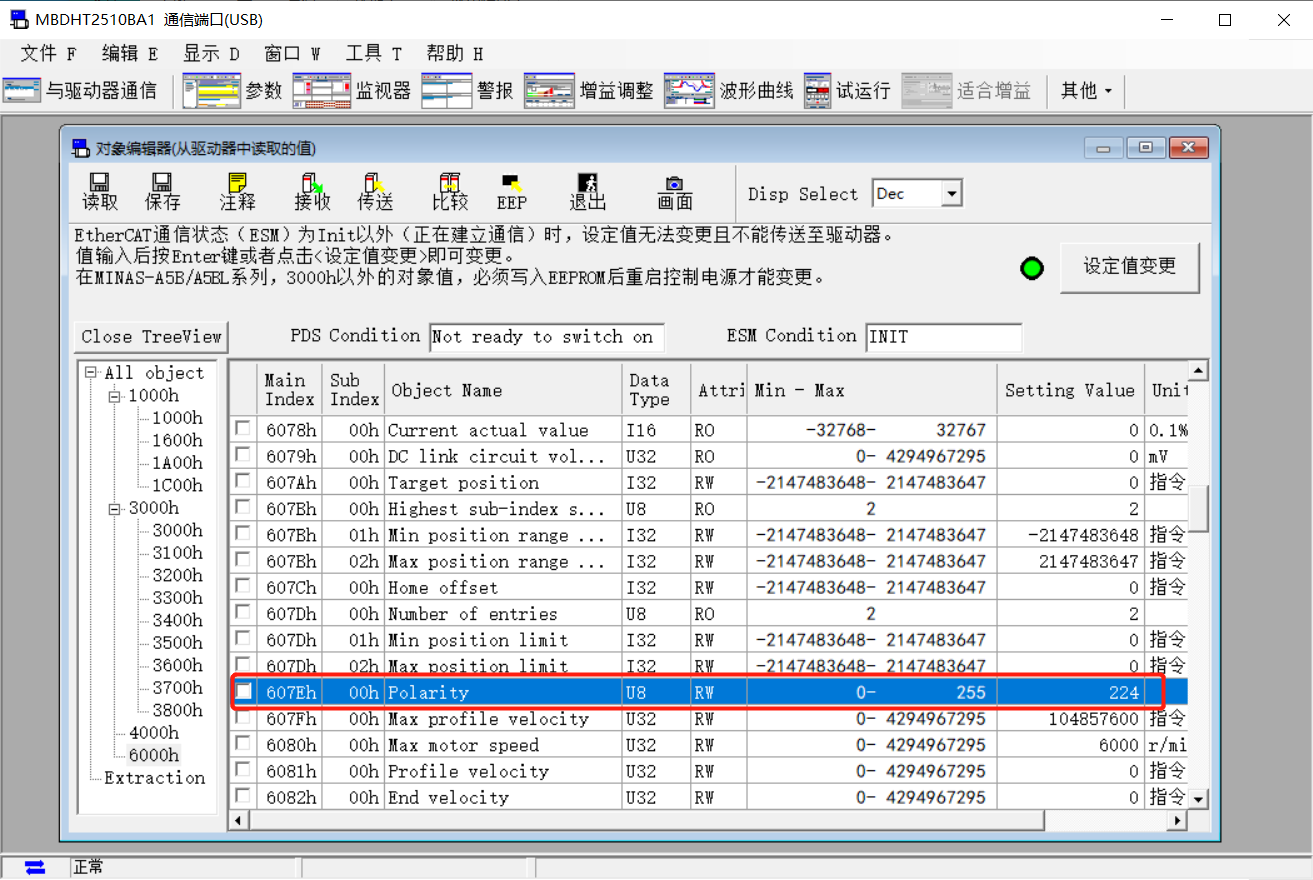Open the 增益调整 gain tuning tool

tap(589, 91)
